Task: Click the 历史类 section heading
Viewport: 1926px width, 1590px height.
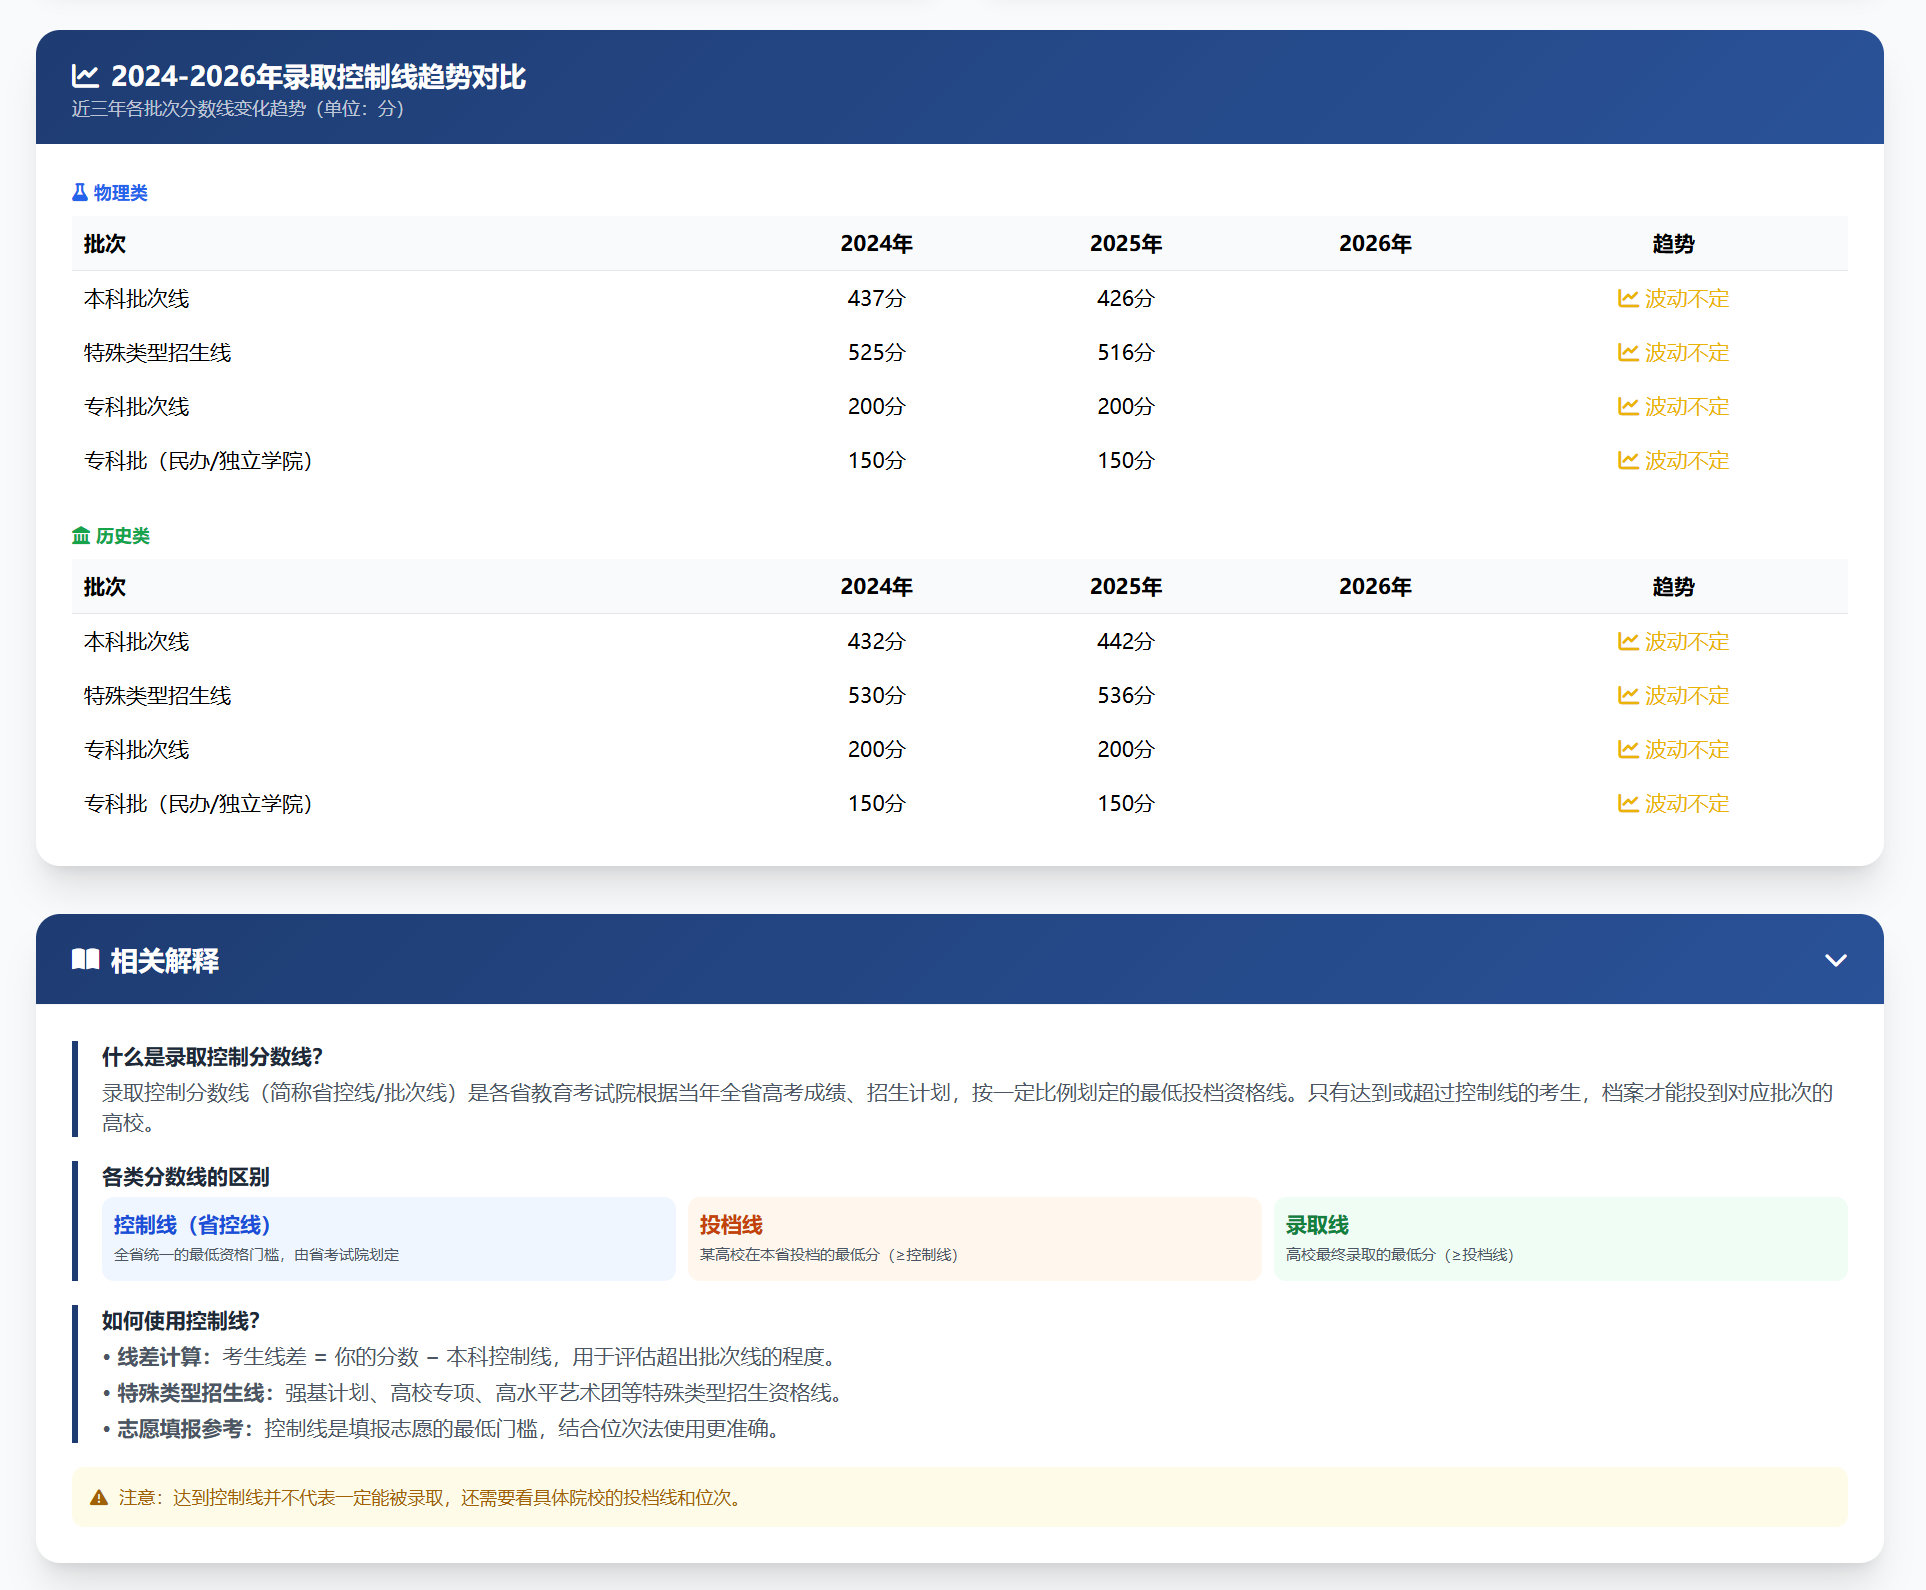Action: point(111,536)
